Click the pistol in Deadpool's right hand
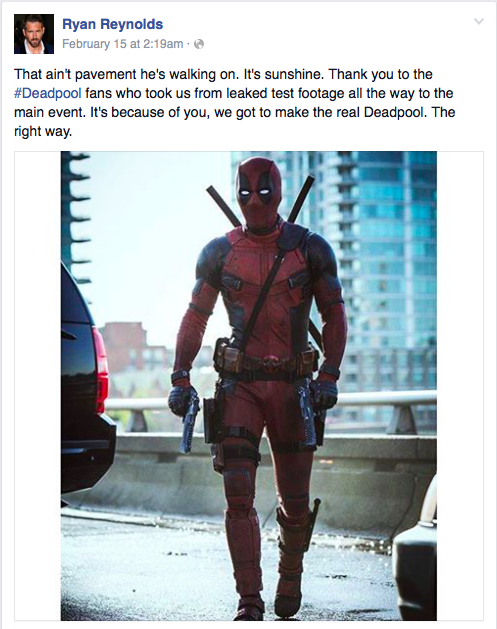 click(190, 421)
